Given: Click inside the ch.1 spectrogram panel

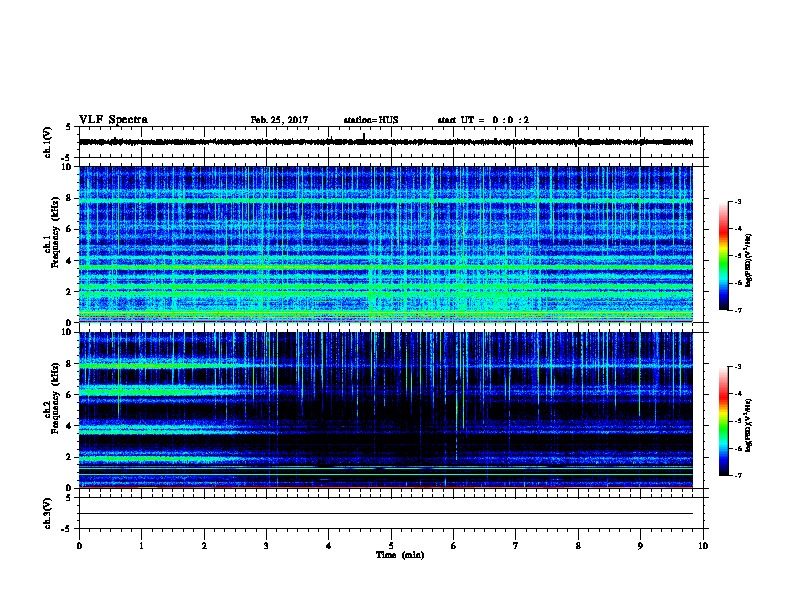Looking at the screenshot, I should (386, 244).
